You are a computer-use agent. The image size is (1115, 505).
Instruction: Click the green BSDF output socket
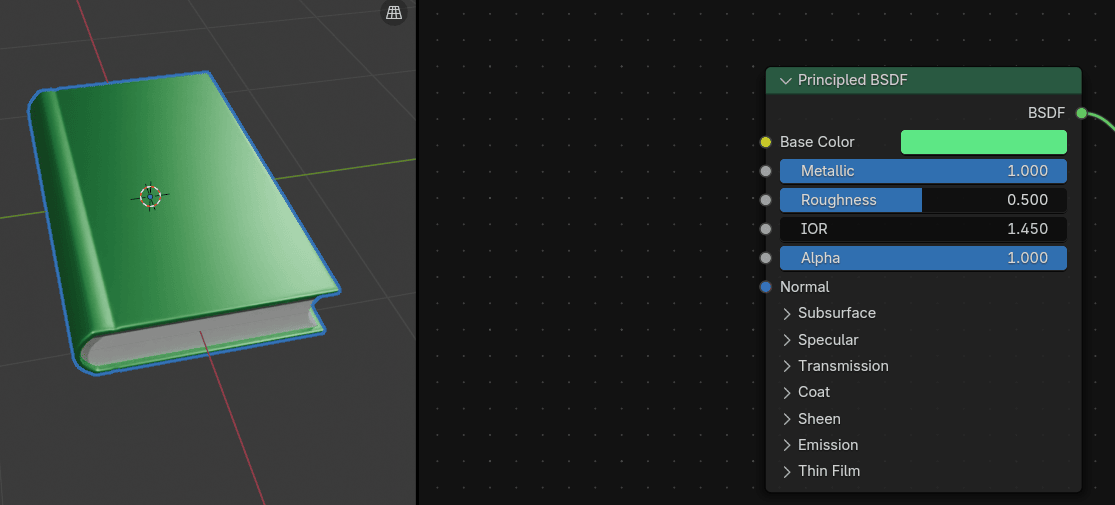[1081, 113]
